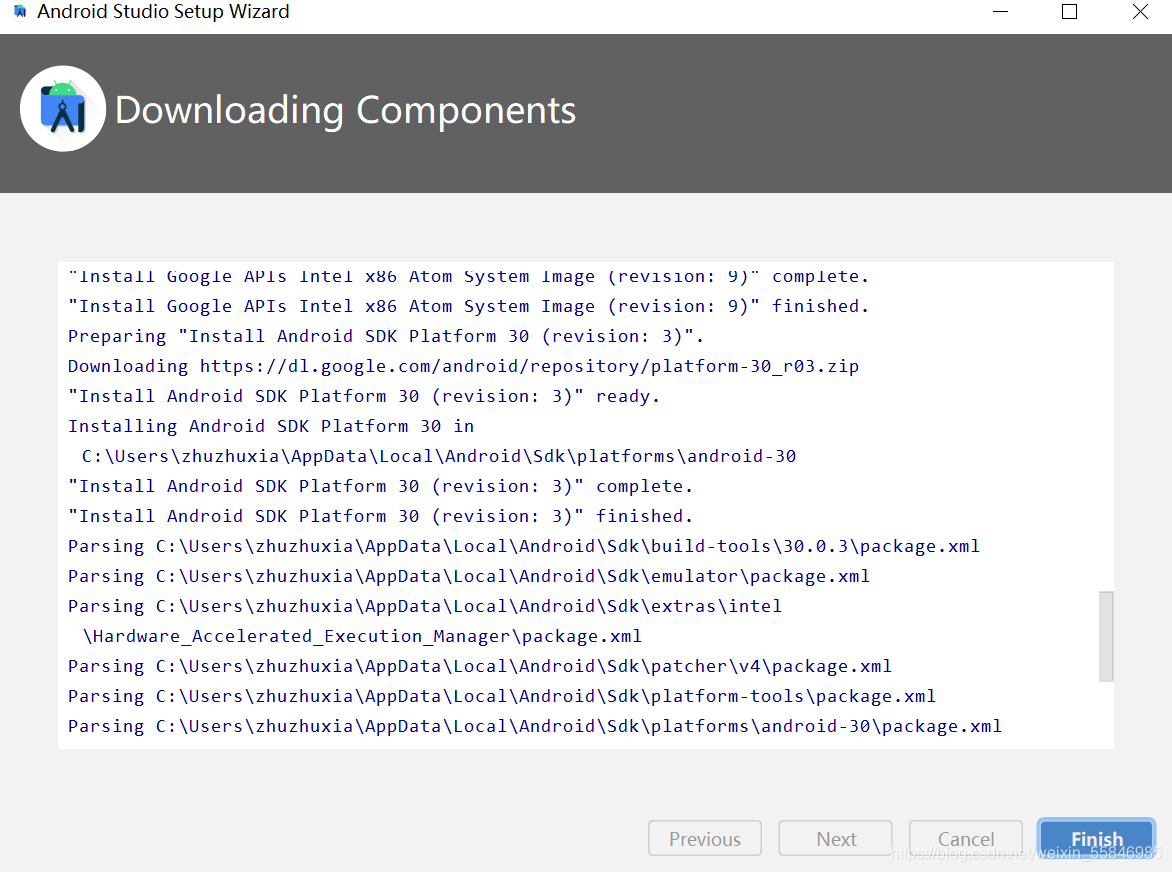Viewport: 1172px width, 872px height.
Task: Click the SDK Platform 30 'finished.' line
Action: [x=380, y=516]
